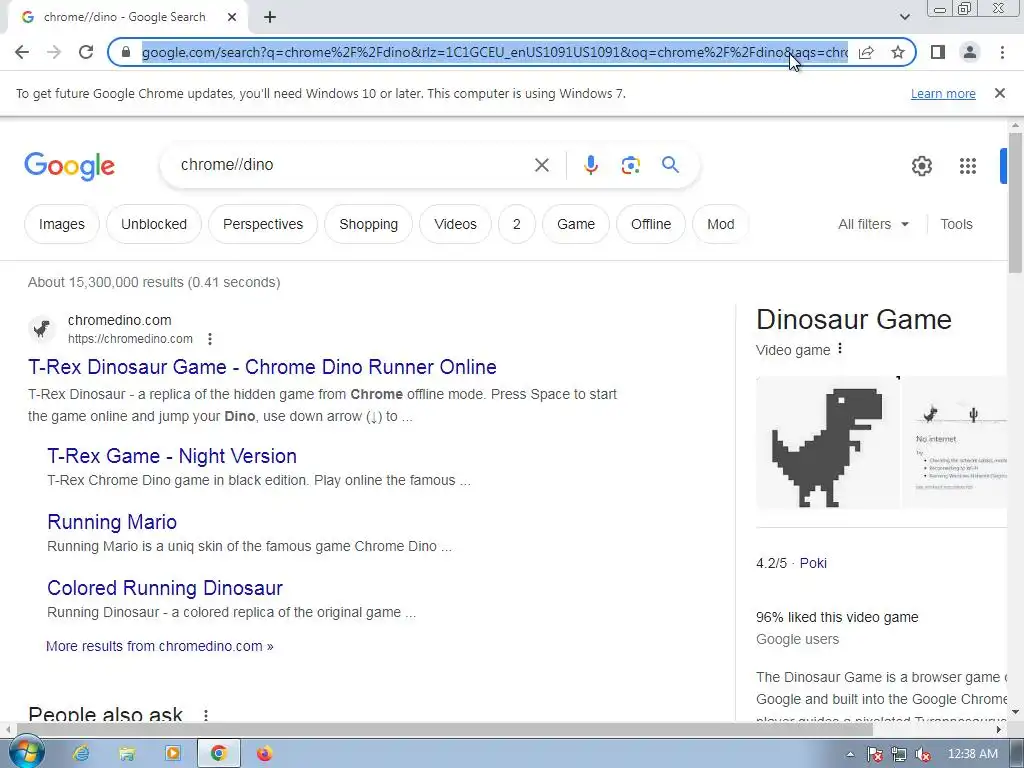Open the Poki rating link
This screenshot has height=768, width=1024.
point(813,563)
